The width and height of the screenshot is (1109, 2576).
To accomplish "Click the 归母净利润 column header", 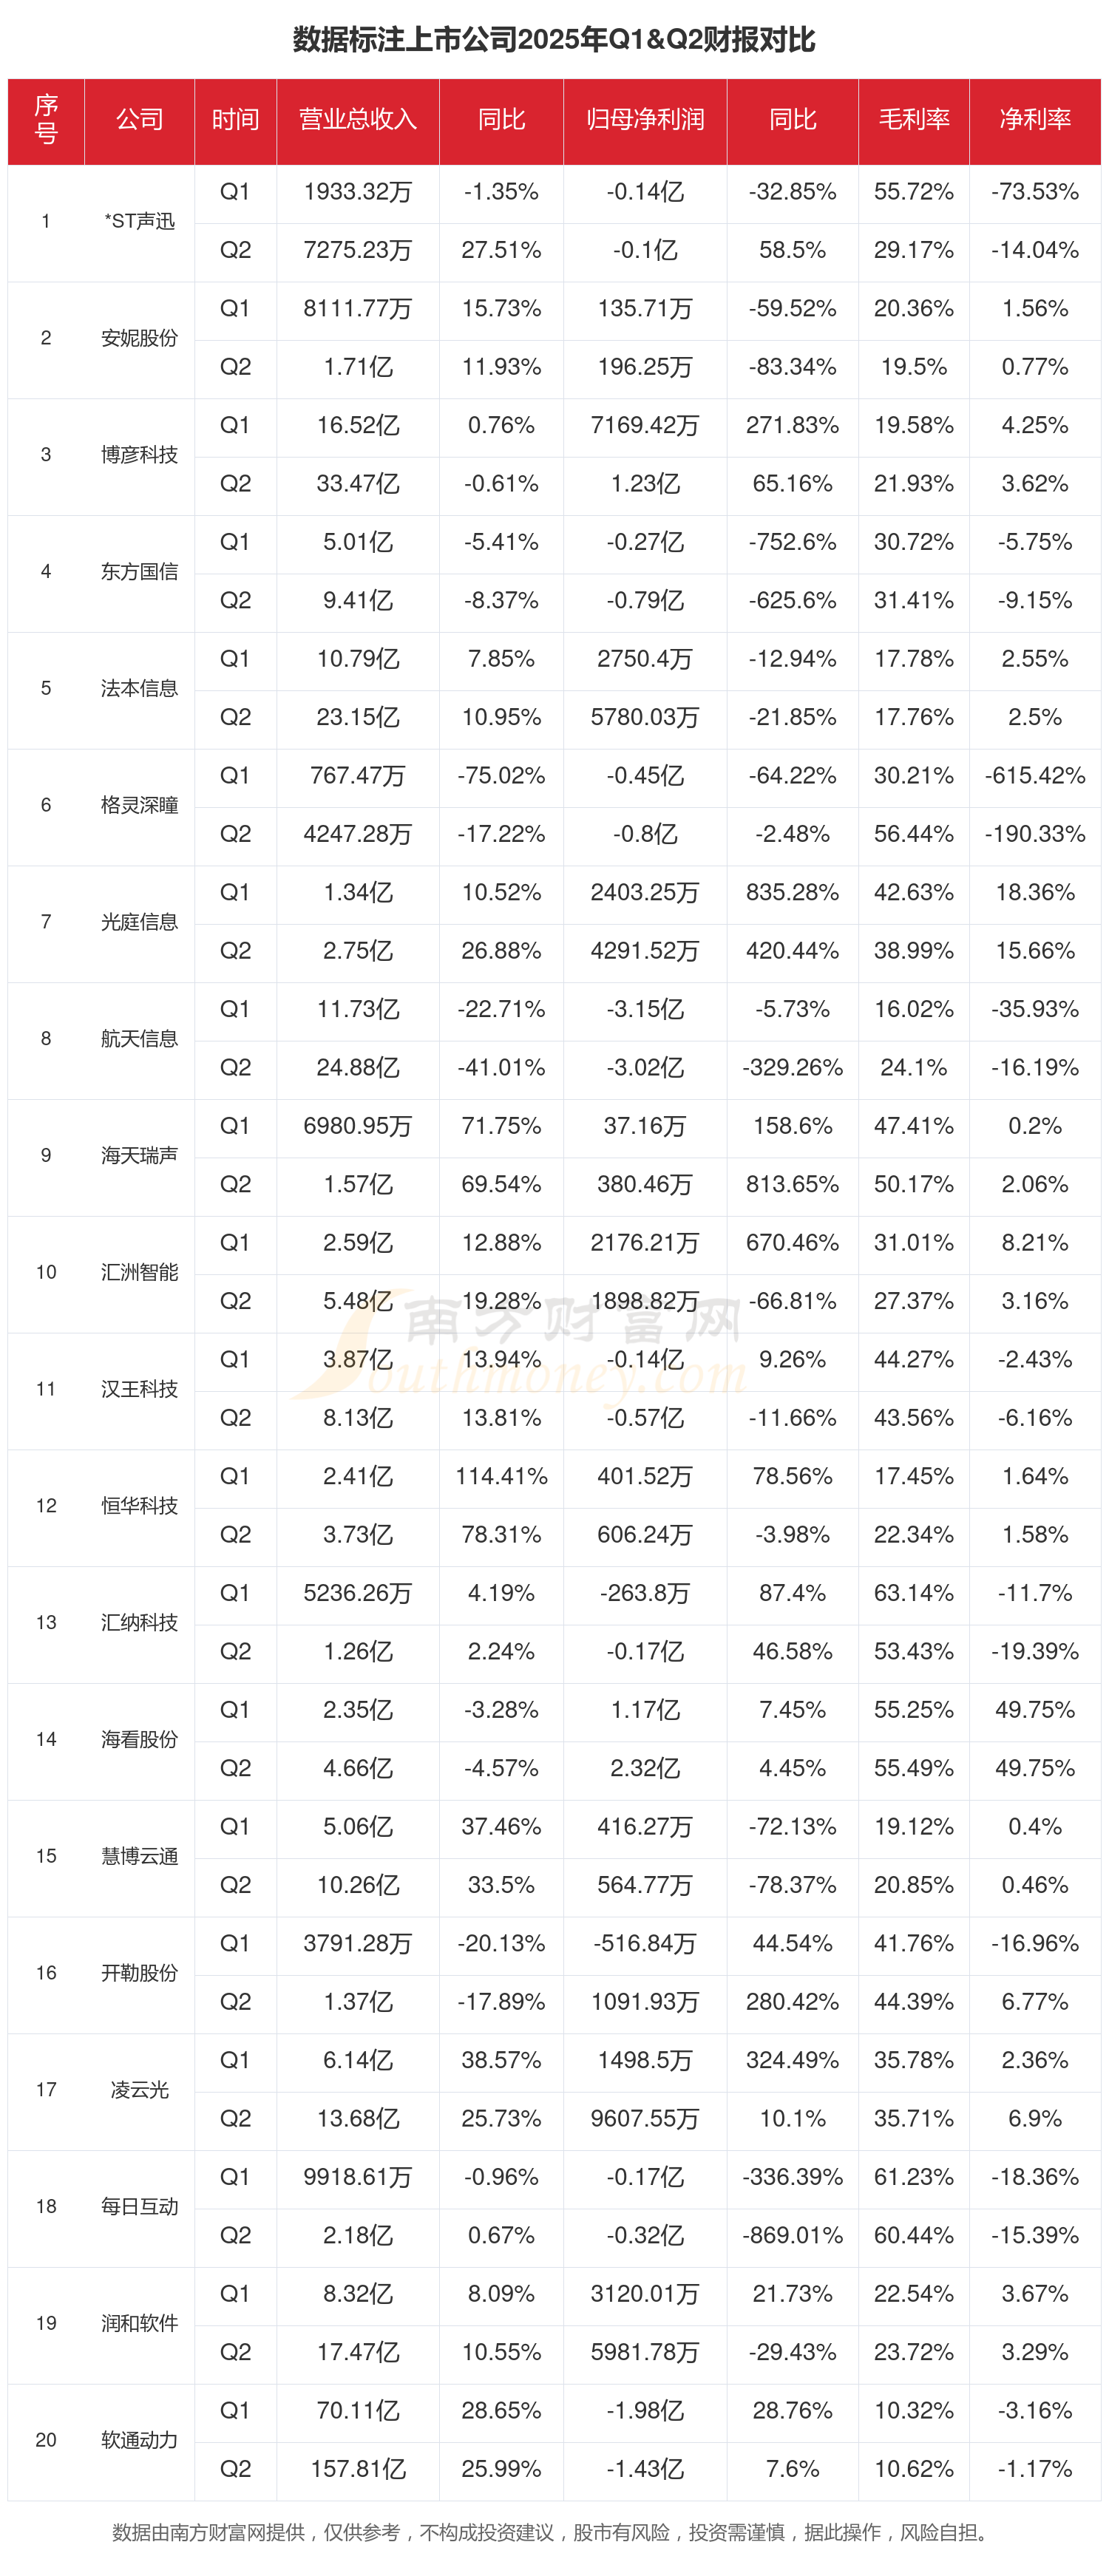I will (x=645, y=120).
